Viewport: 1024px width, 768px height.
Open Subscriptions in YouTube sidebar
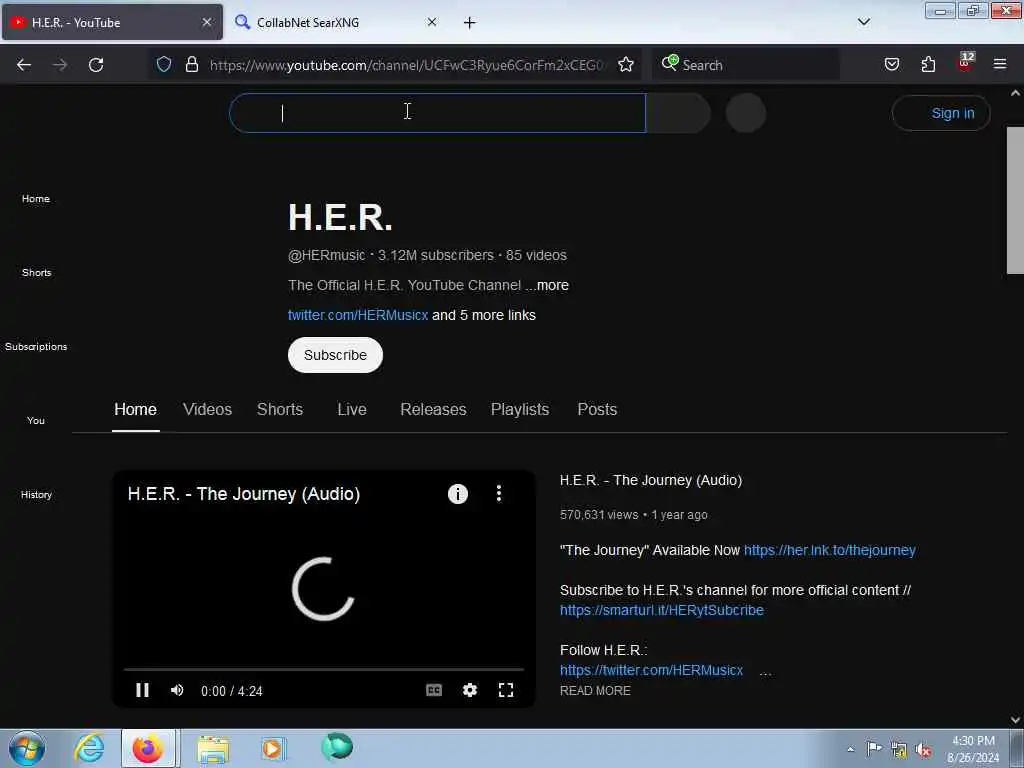tap(36, 347)
